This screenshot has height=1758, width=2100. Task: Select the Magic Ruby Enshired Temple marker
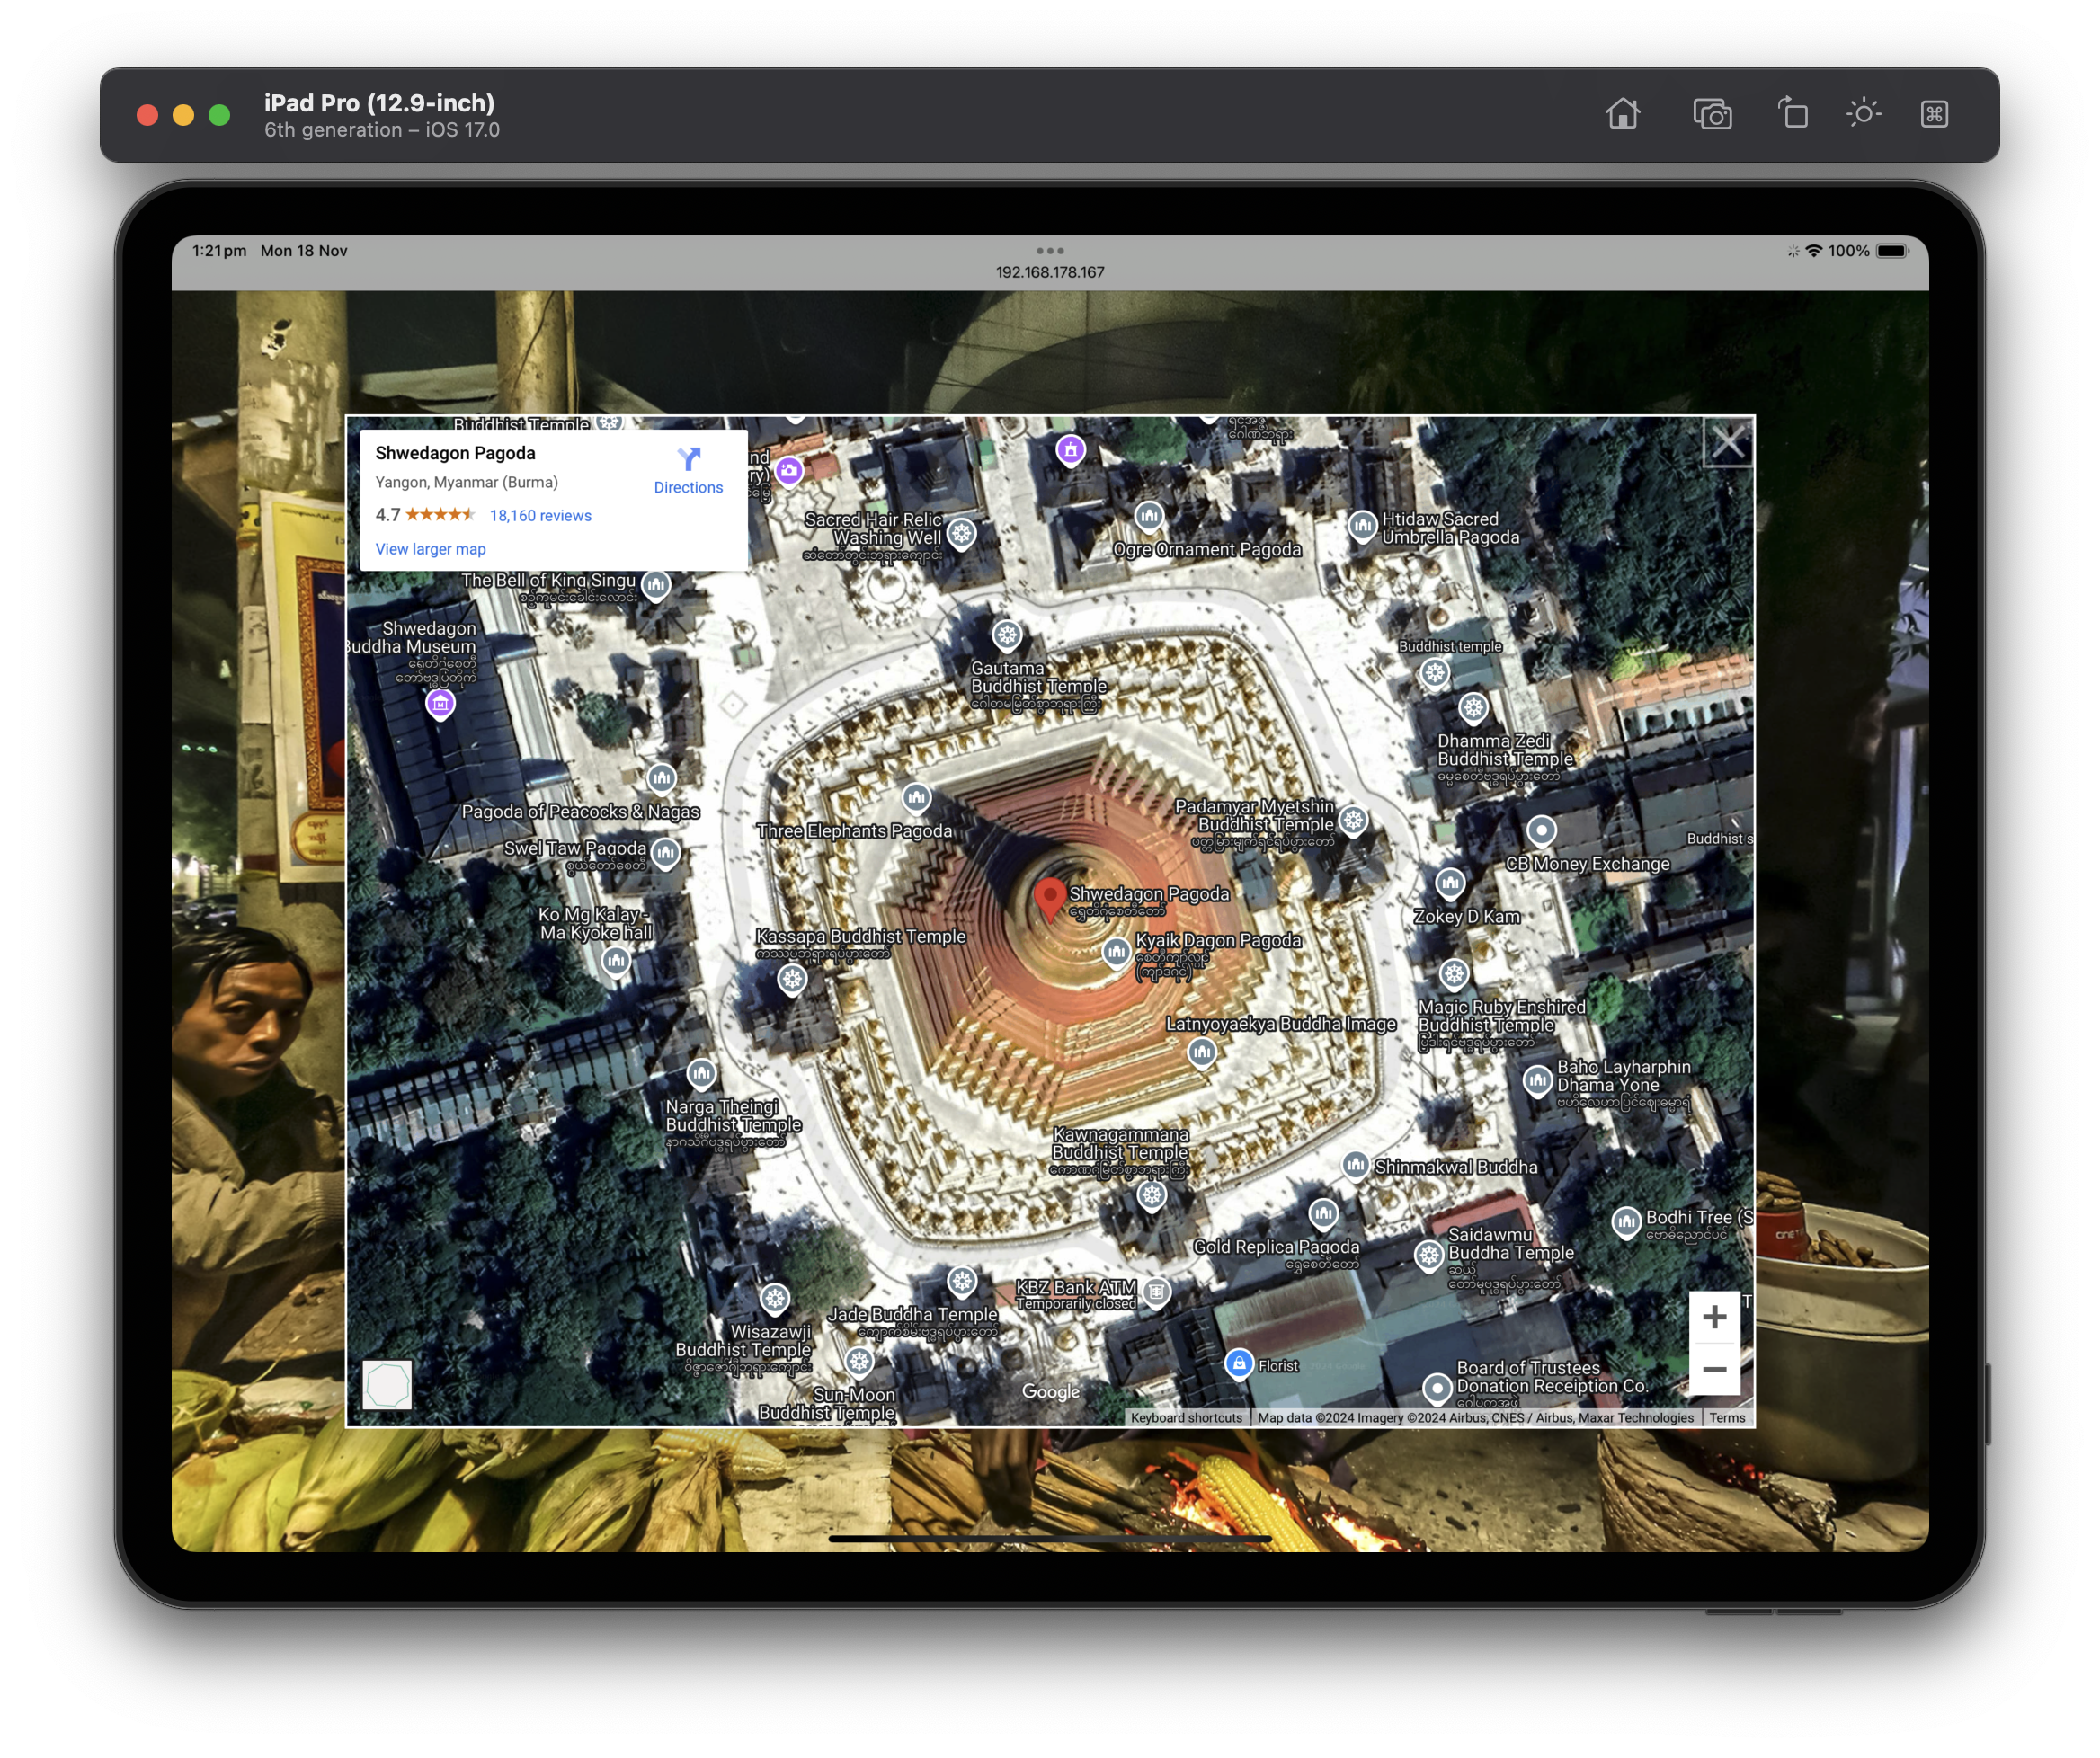[x=1454, y=973]
